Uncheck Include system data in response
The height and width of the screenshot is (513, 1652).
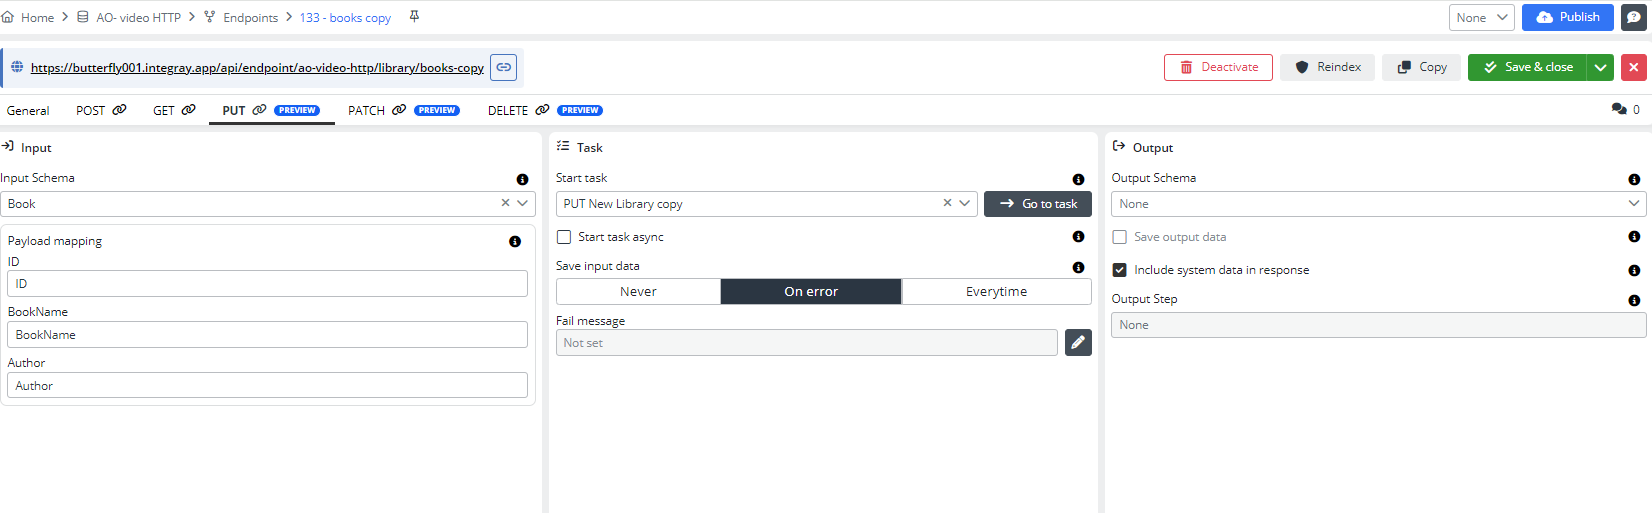1120,270
